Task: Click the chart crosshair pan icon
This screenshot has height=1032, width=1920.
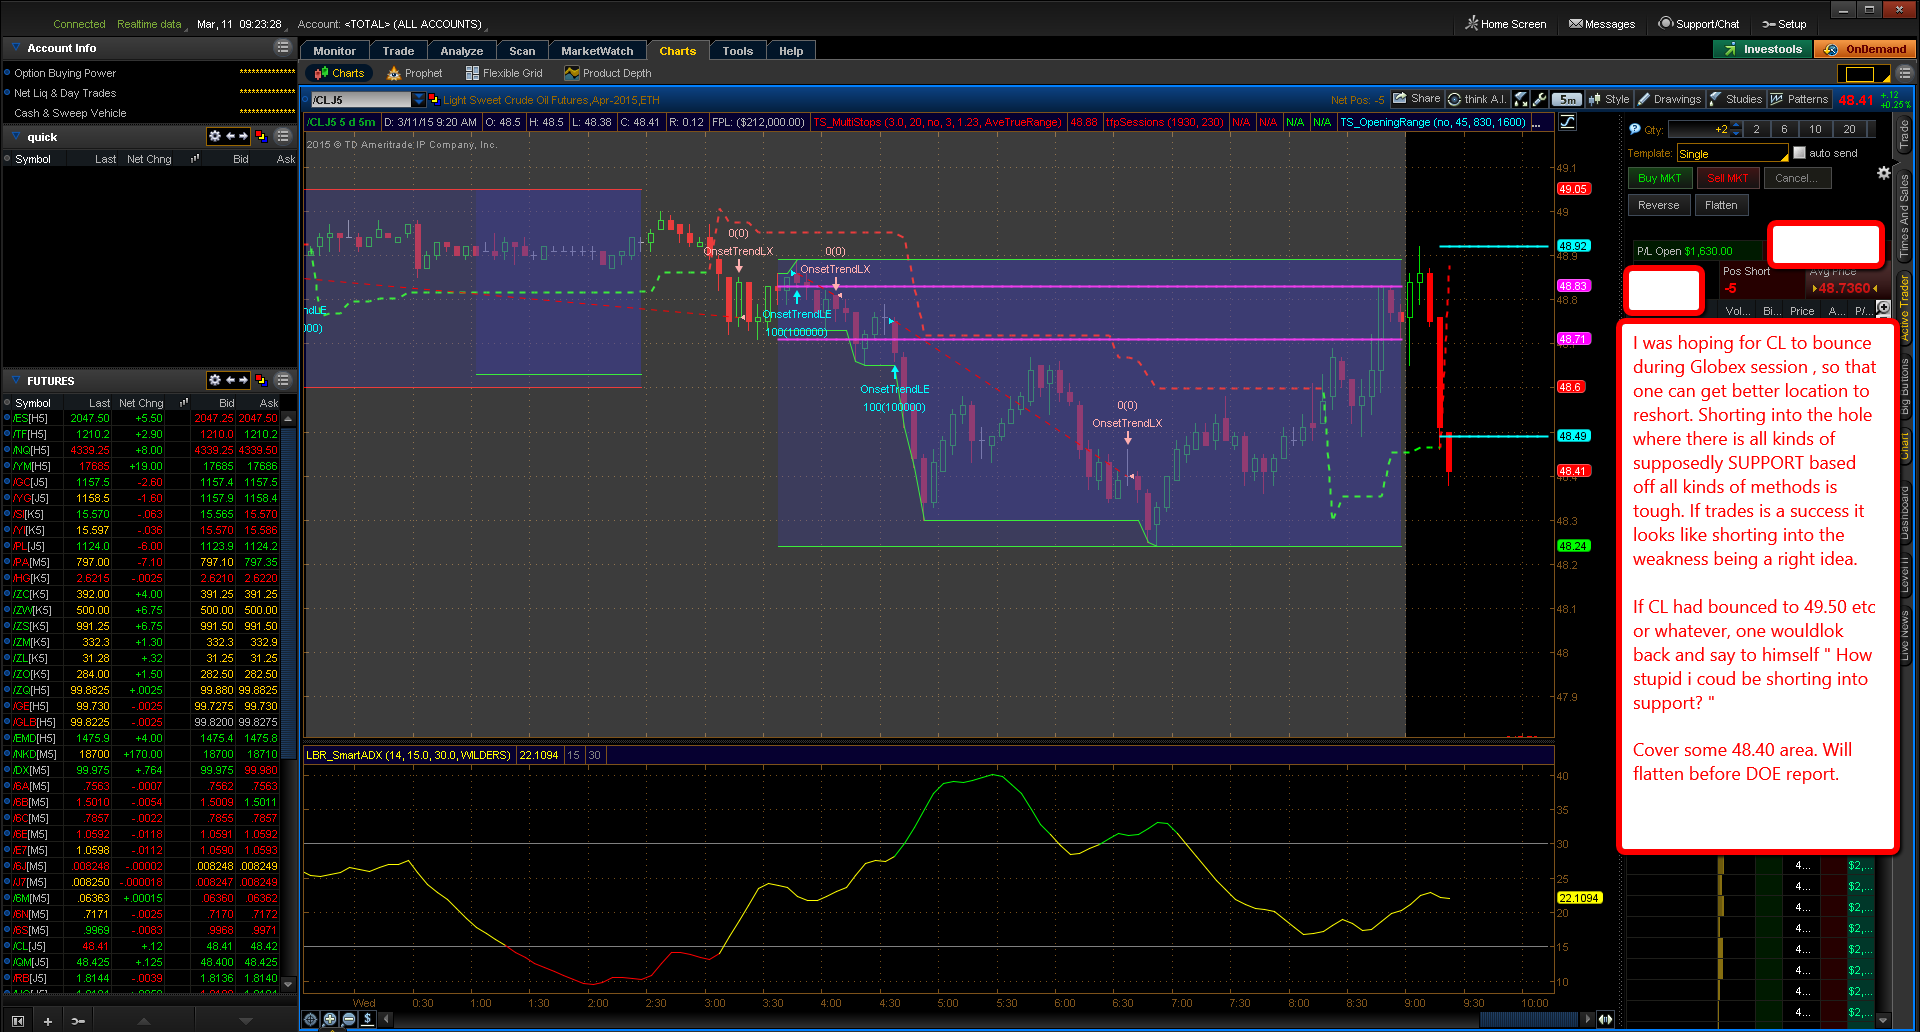Action: pyautogui.click(x=311, y=1019)
